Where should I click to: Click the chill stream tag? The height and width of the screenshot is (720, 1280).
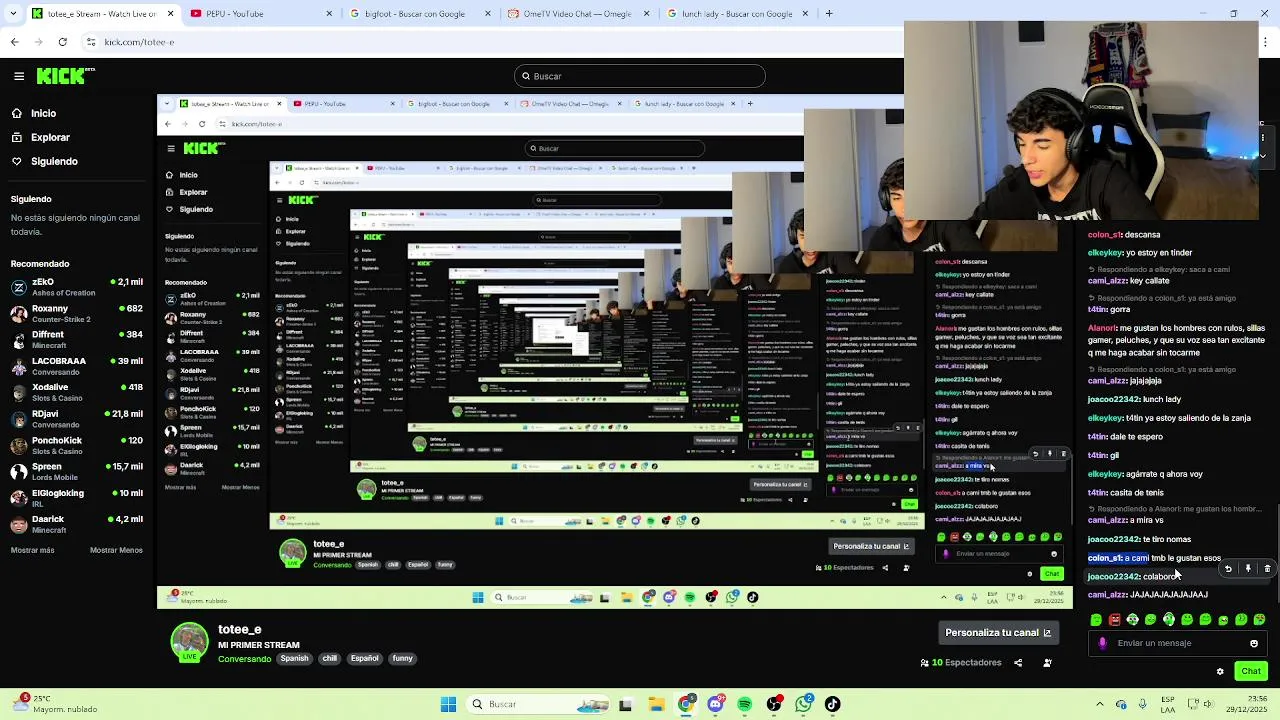330,658
